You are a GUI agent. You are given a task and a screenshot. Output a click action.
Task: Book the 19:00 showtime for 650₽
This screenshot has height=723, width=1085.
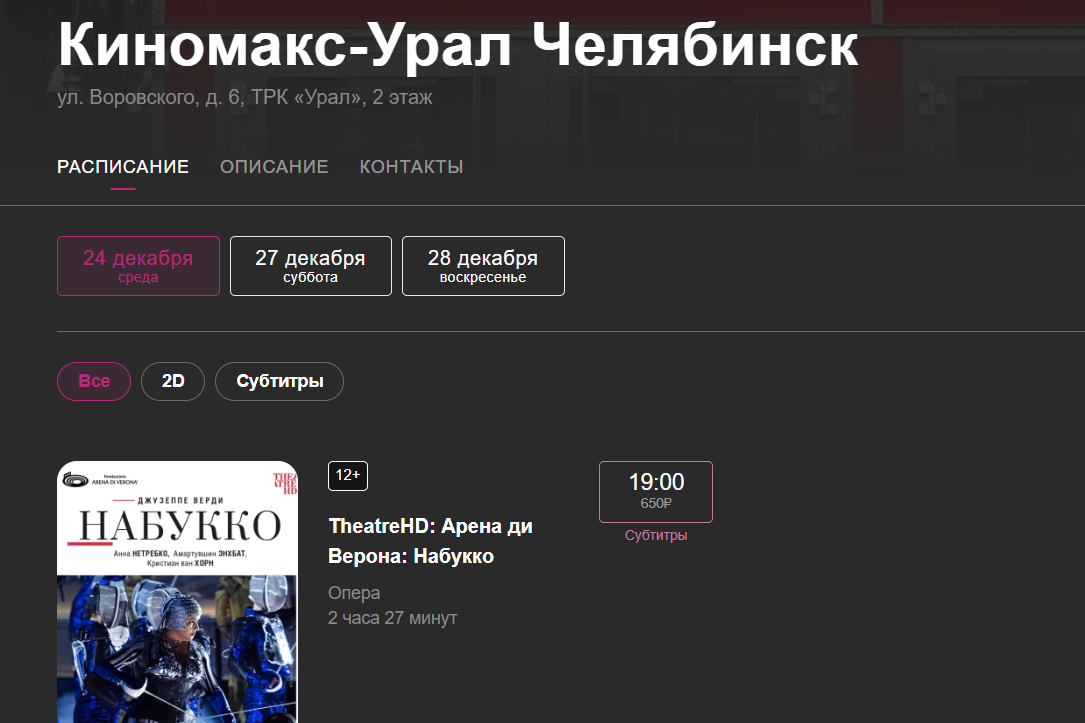click(x=656, y=492)
